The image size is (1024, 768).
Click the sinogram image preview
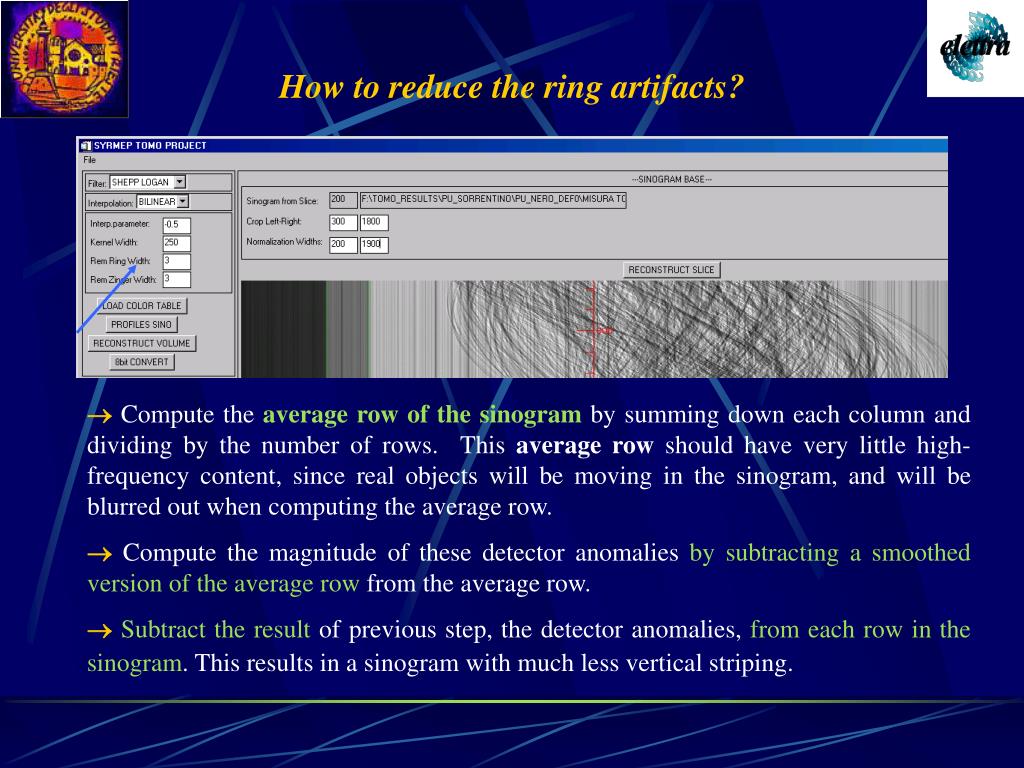pyautogui.click(x=594, y=329)
